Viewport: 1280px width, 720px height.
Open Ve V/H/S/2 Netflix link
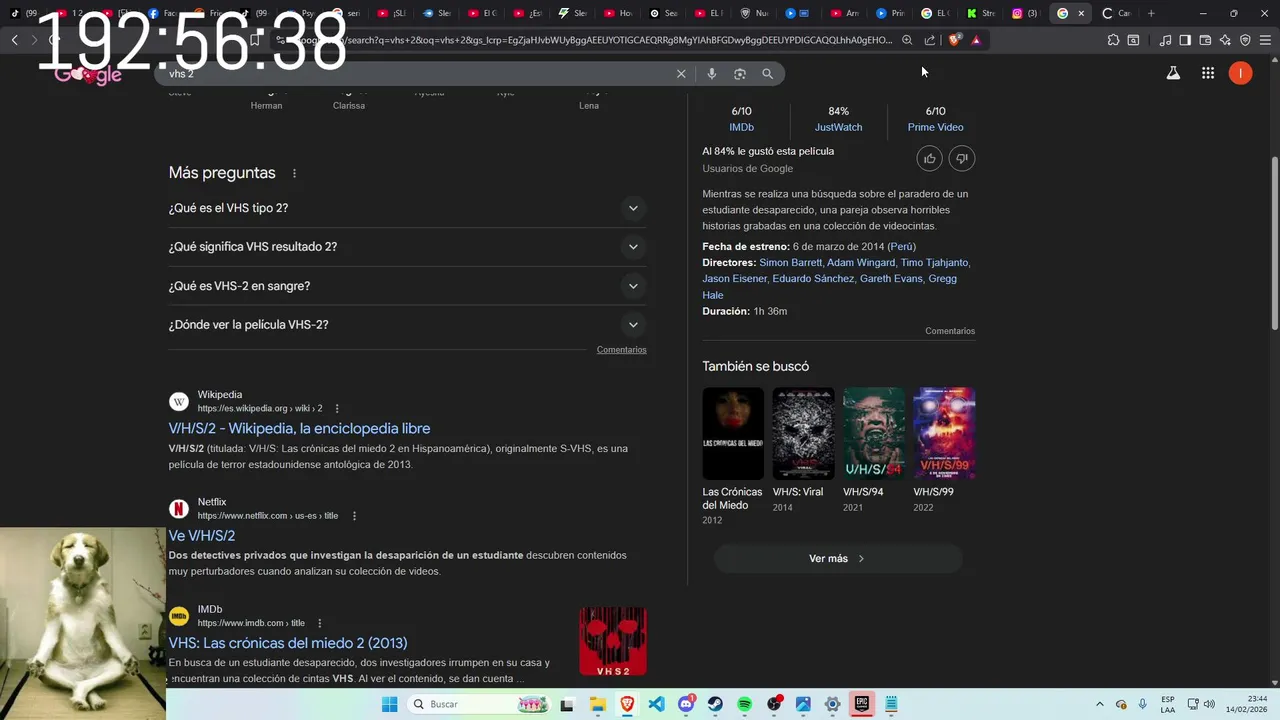click(x=202, y=536)
